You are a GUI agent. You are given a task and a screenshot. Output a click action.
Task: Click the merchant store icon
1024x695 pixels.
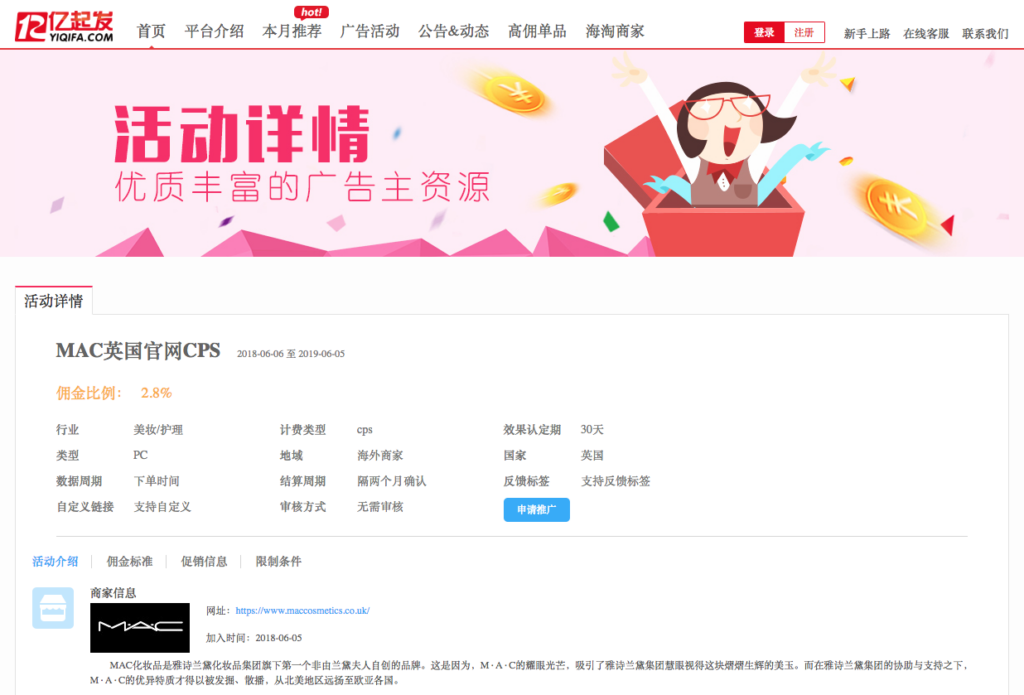coord(53,607)
